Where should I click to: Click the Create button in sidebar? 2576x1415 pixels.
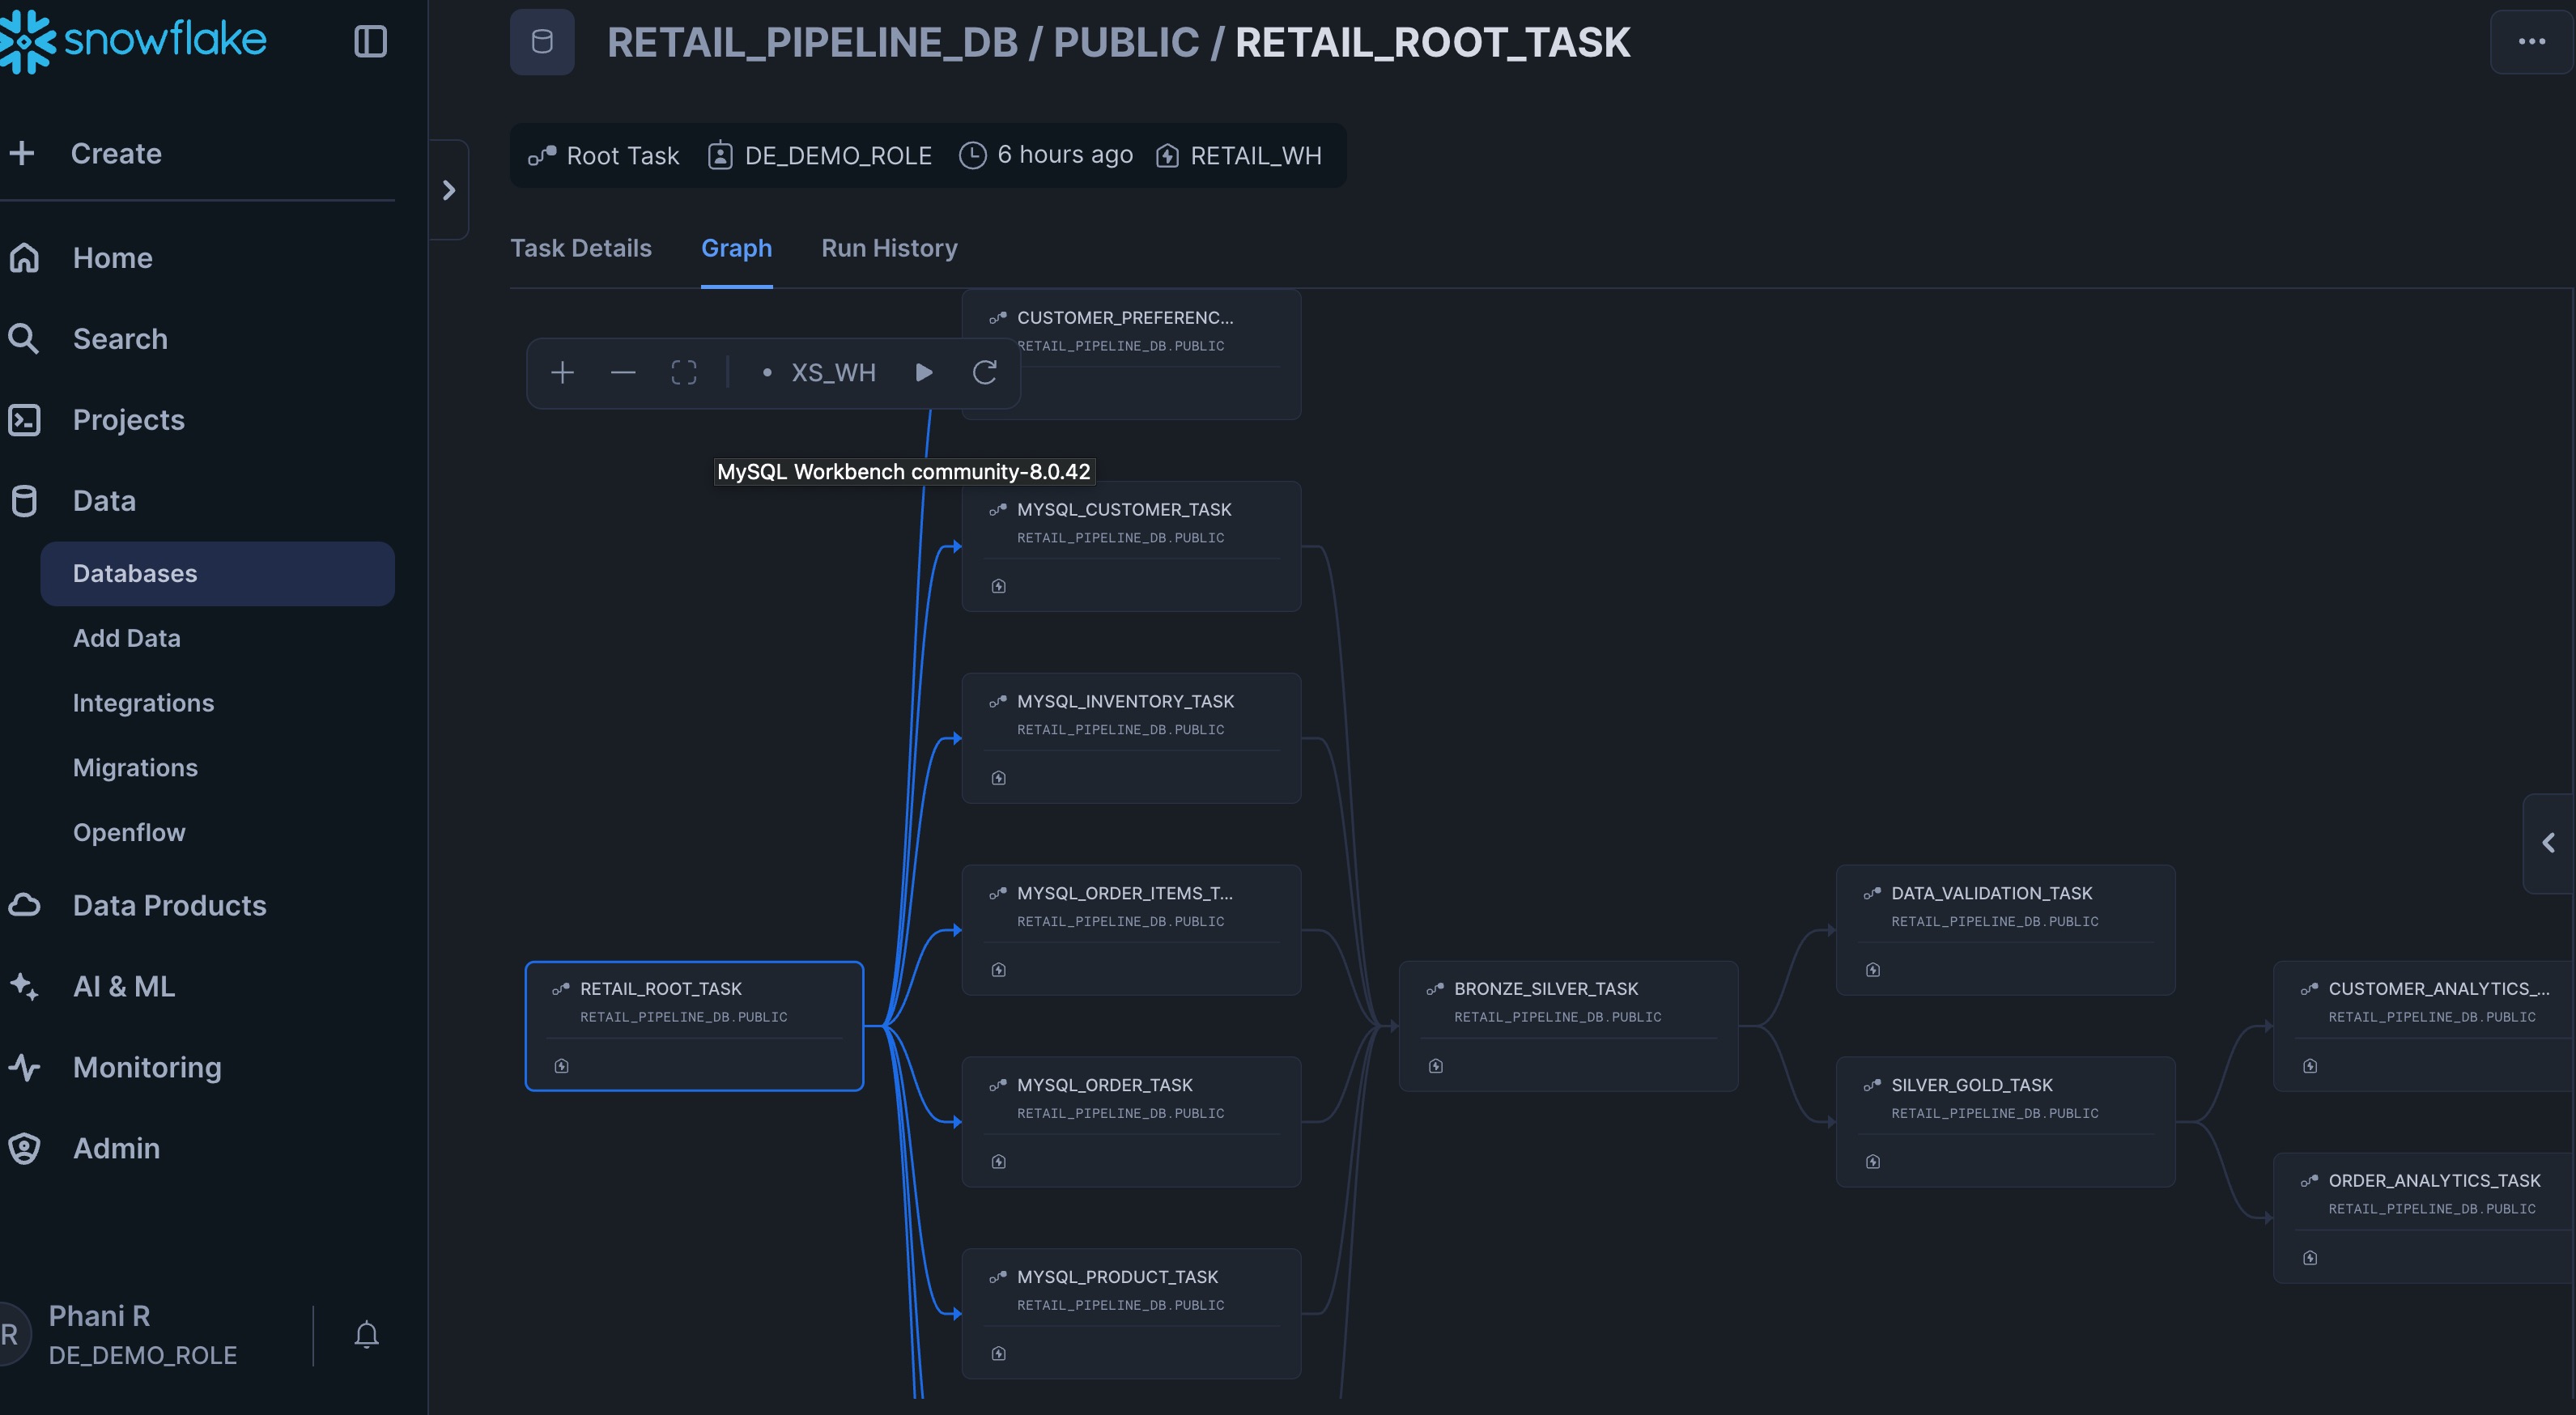click(114, 153)
